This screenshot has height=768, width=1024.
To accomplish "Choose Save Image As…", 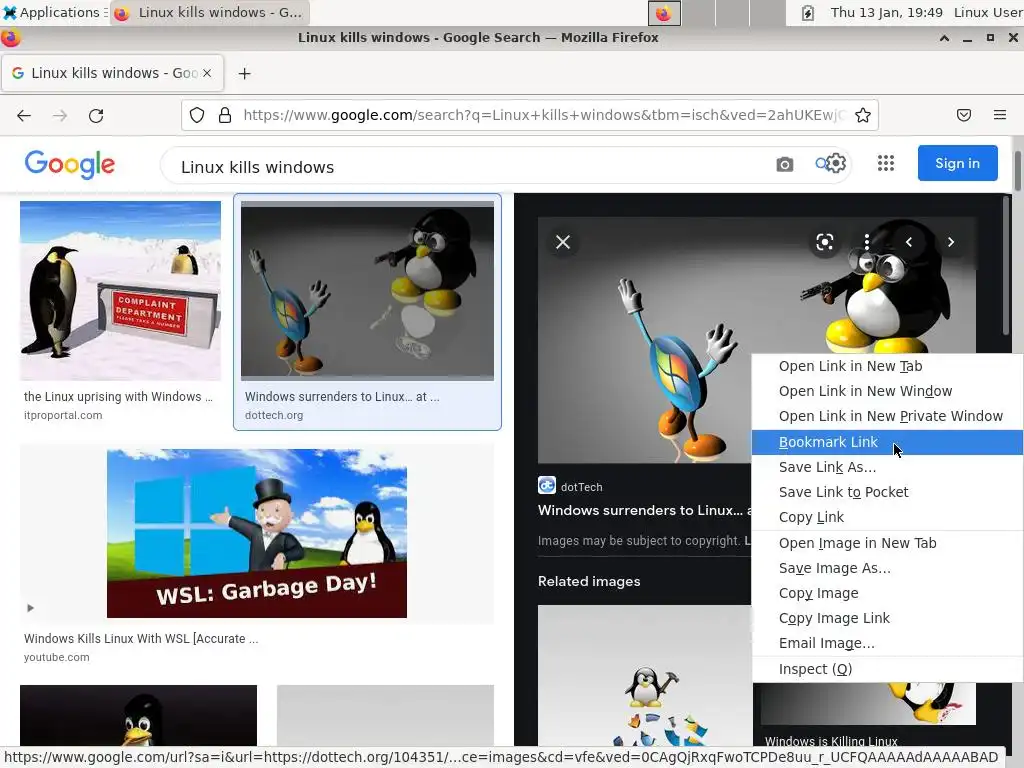I will pyautogui.click(x=887, y=568).
